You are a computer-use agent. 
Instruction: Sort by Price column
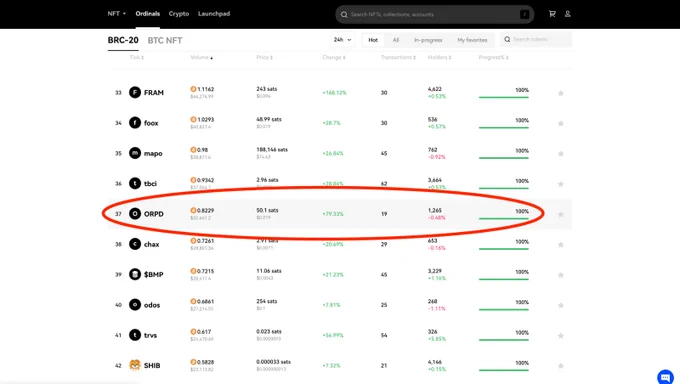265,57
